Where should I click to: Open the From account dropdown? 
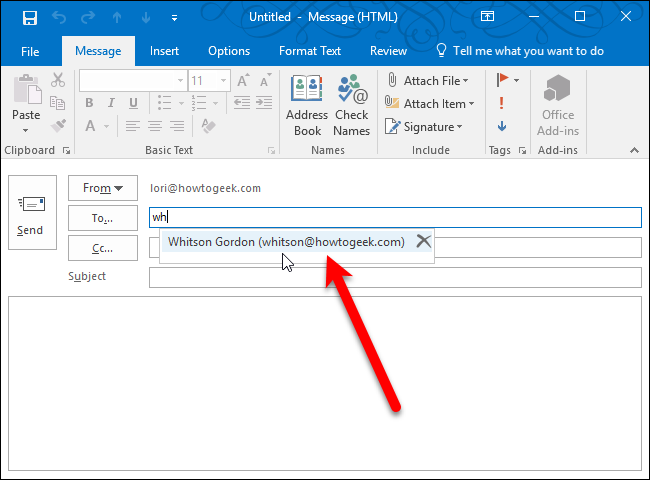coord(103,188)
